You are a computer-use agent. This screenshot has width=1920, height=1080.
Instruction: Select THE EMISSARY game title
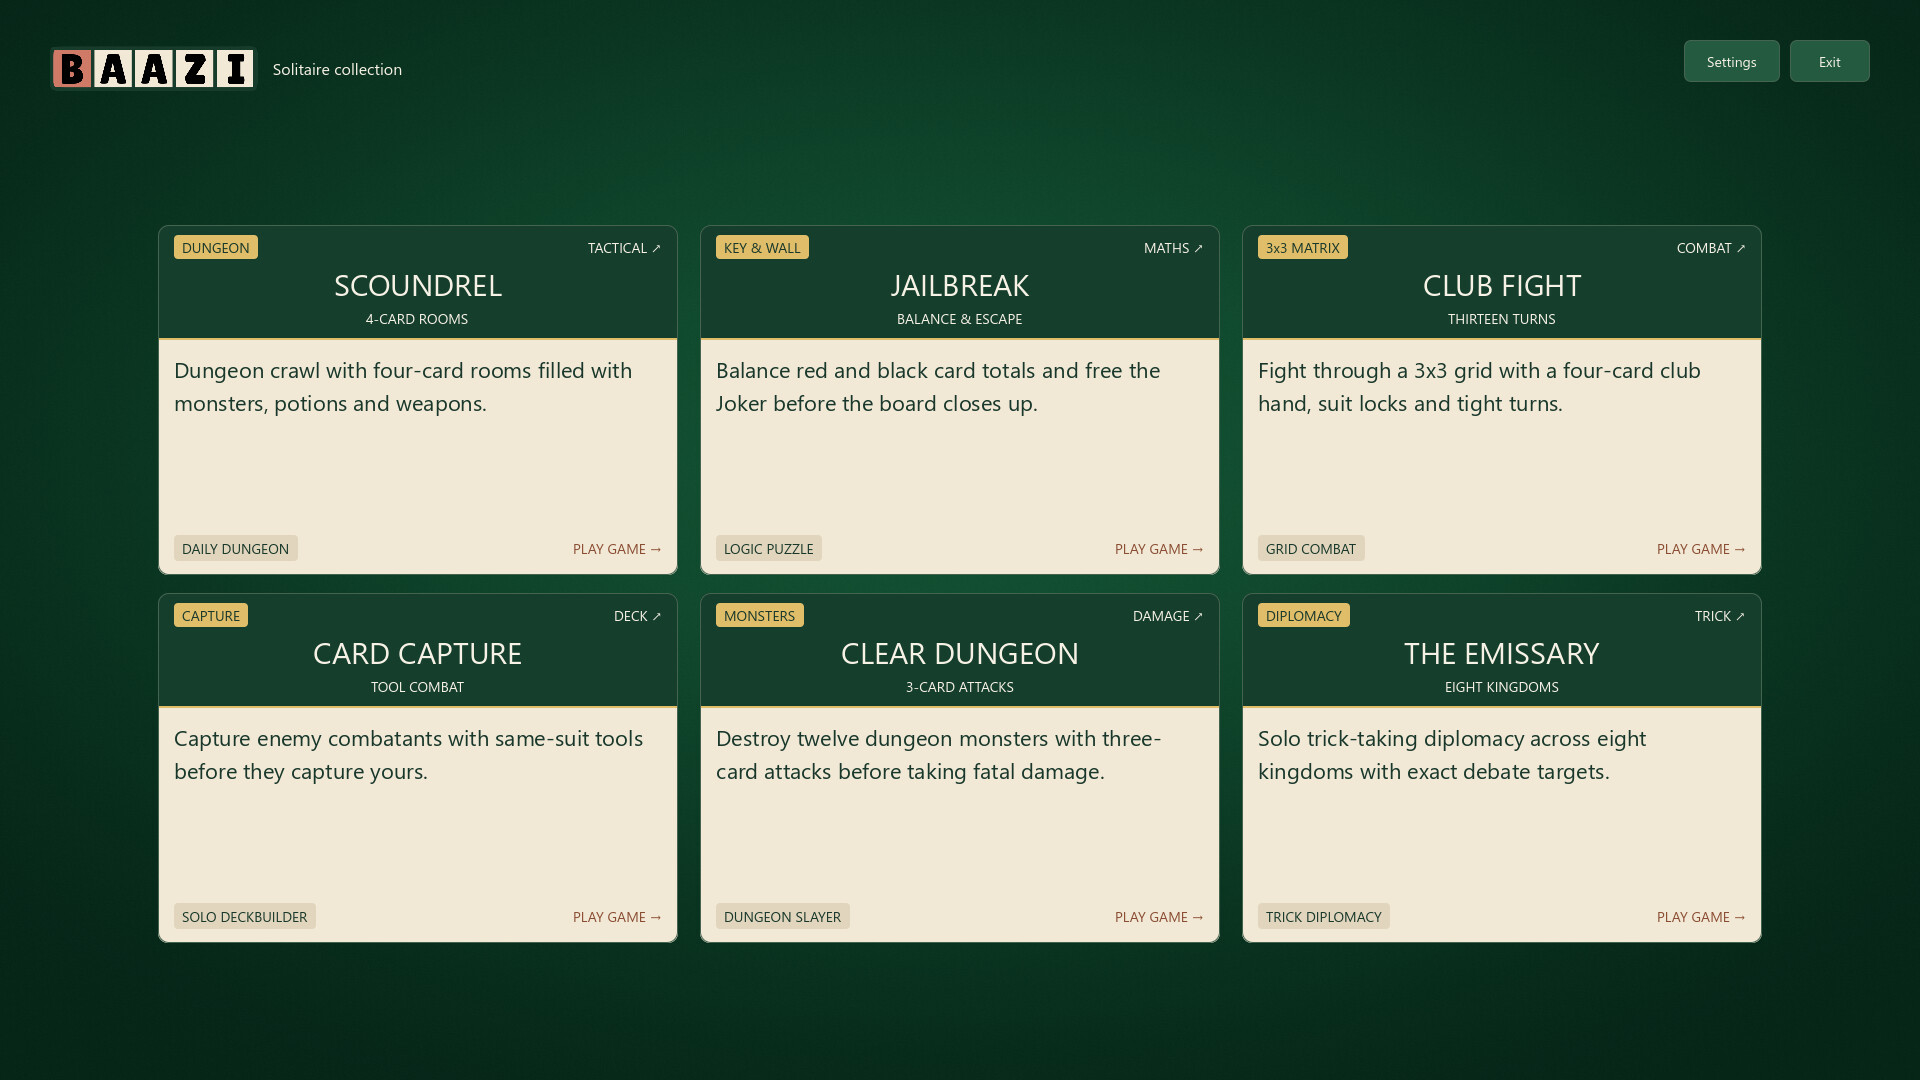click(1502, 653)
